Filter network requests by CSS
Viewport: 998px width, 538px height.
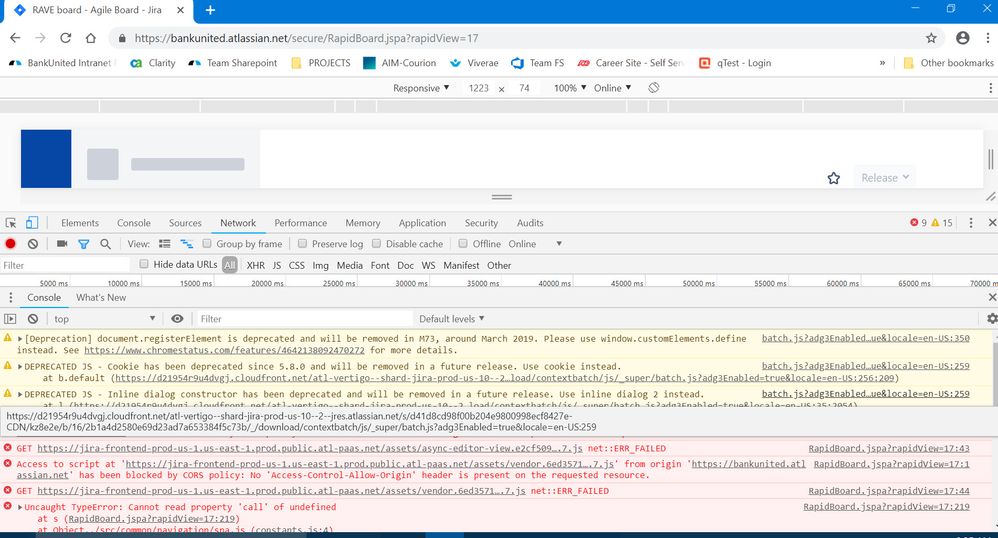click(x=297, y=265)
